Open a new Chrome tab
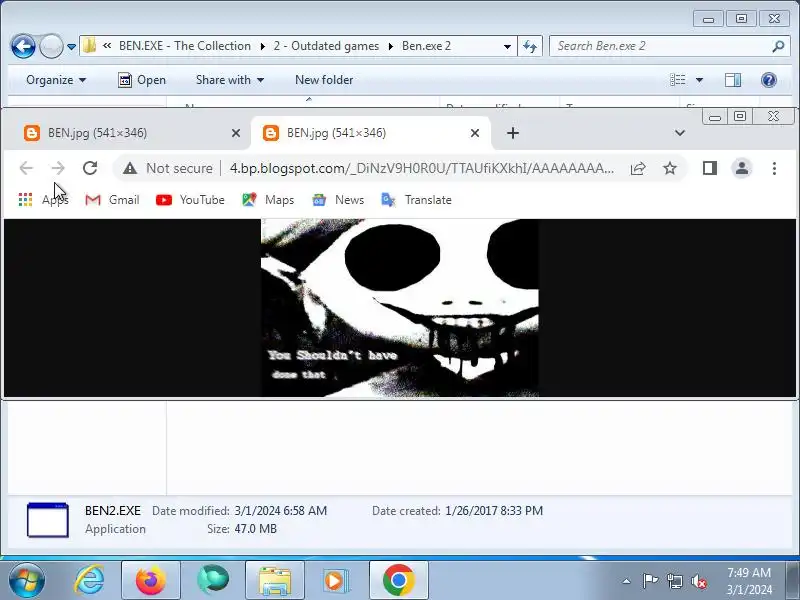 (x=513, y=133)
